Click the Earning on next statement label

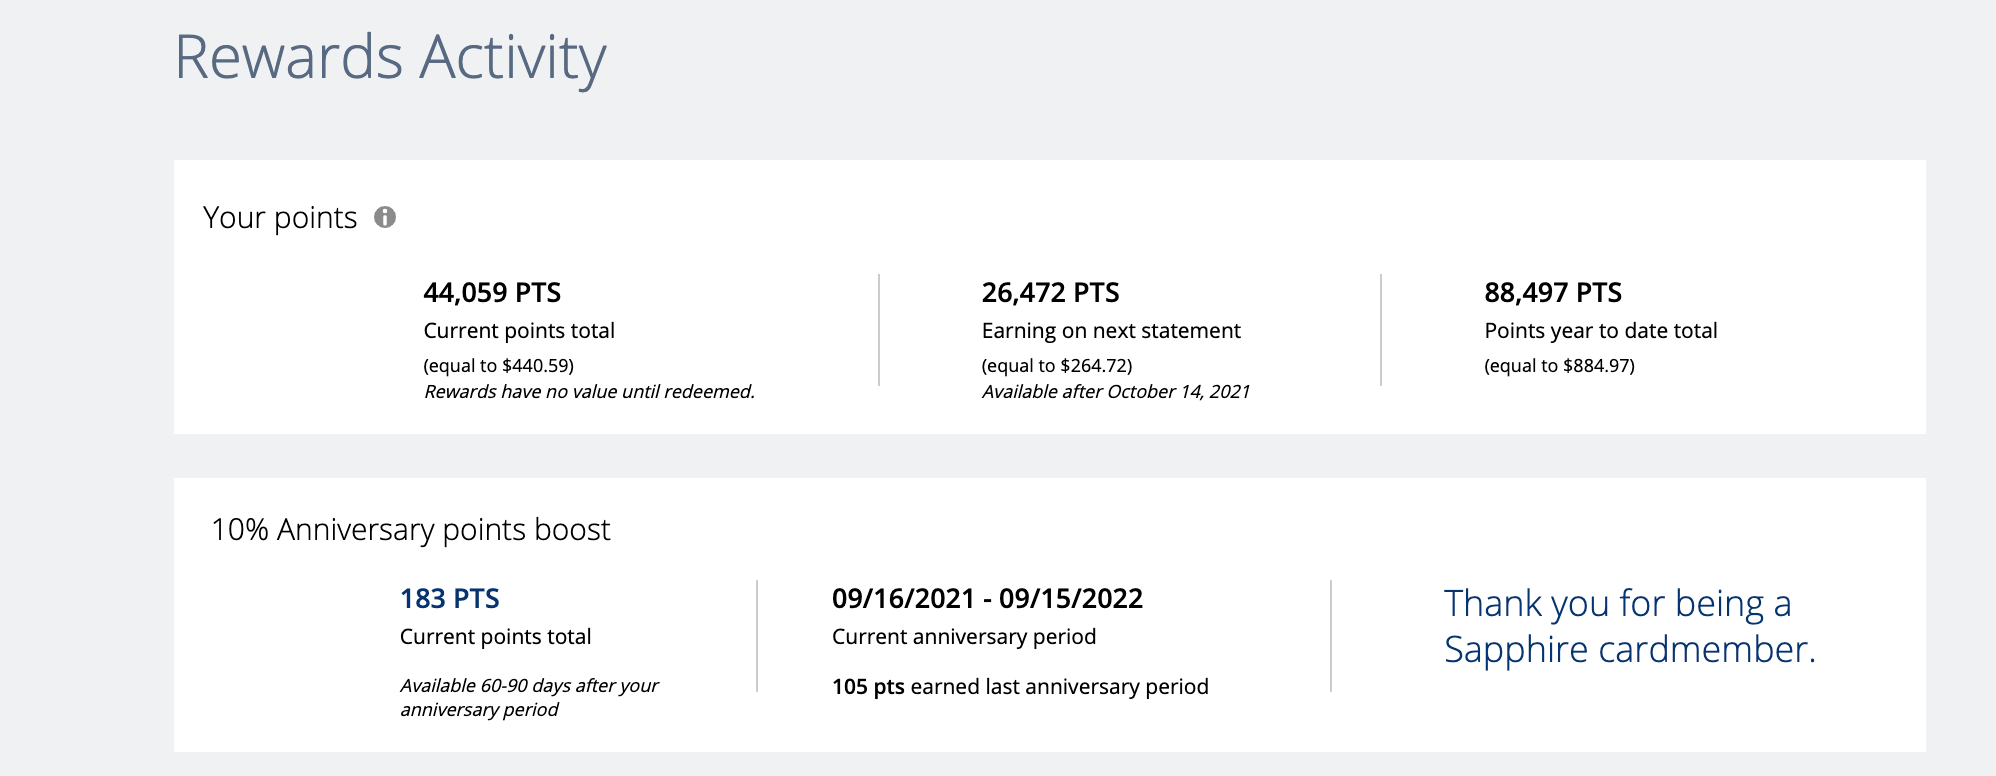tap(1110, 331)
